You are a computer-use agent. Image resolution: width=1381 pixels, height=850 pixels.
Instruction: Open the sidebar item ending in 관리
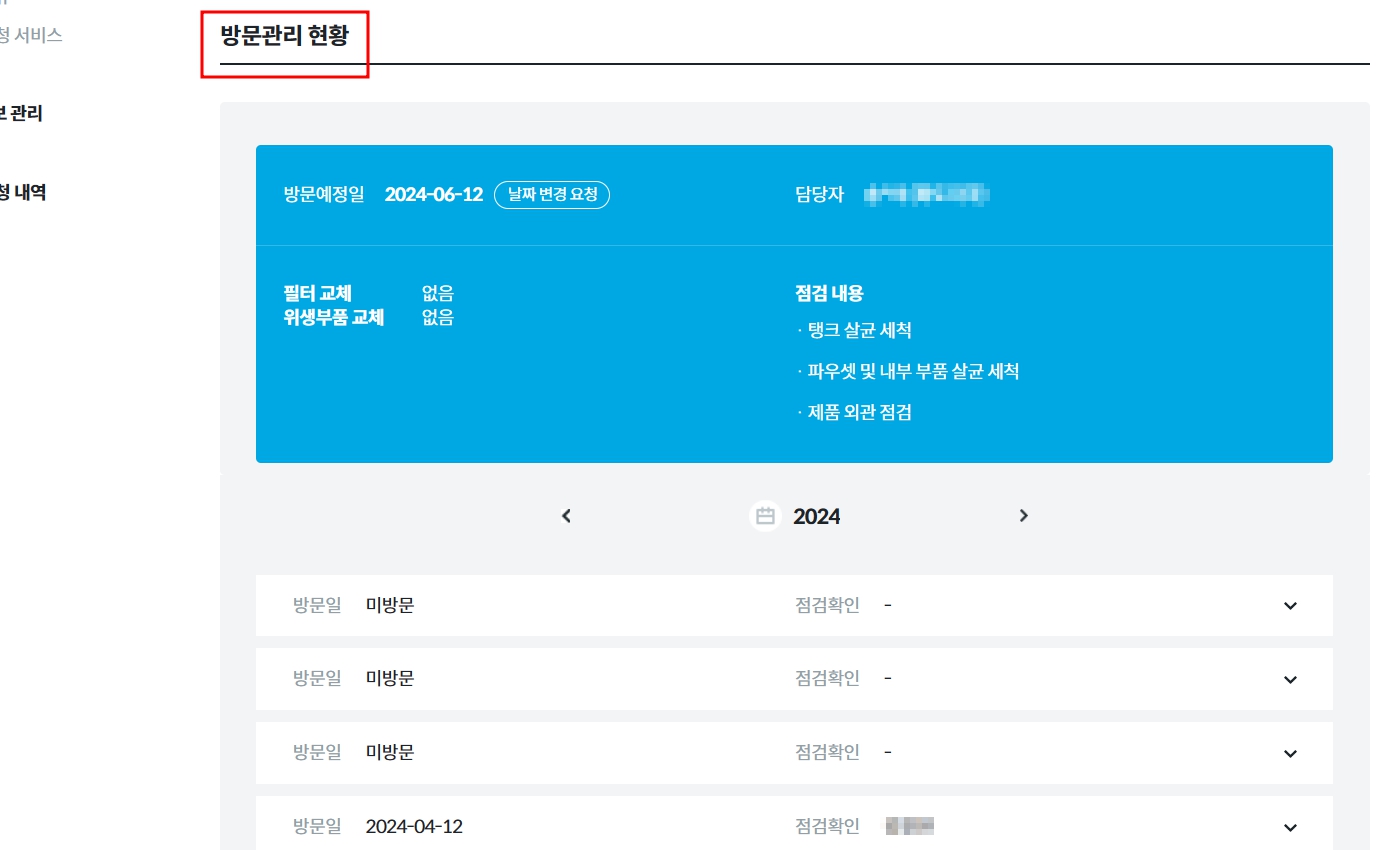coord(21,114)
